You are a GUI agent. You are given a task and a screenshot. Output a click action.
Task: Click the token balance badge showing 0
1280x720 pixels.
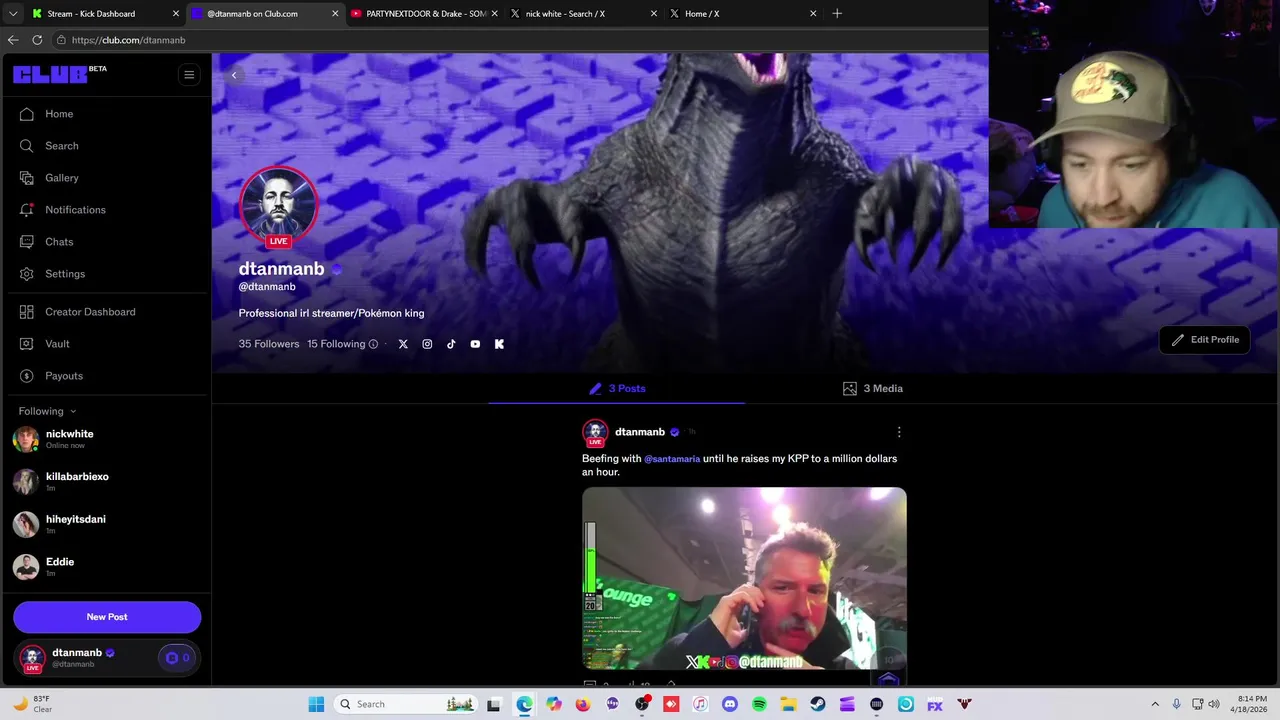177,658
